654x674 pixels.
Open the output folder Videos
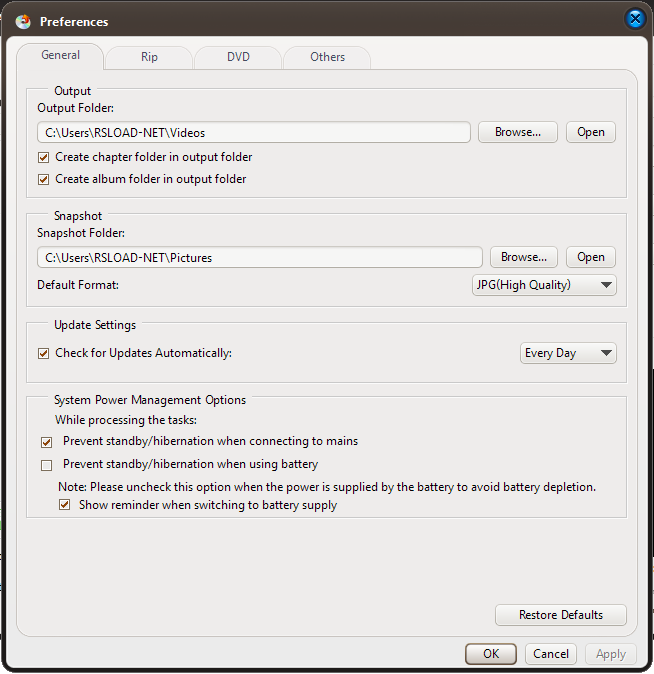[590, 132]
